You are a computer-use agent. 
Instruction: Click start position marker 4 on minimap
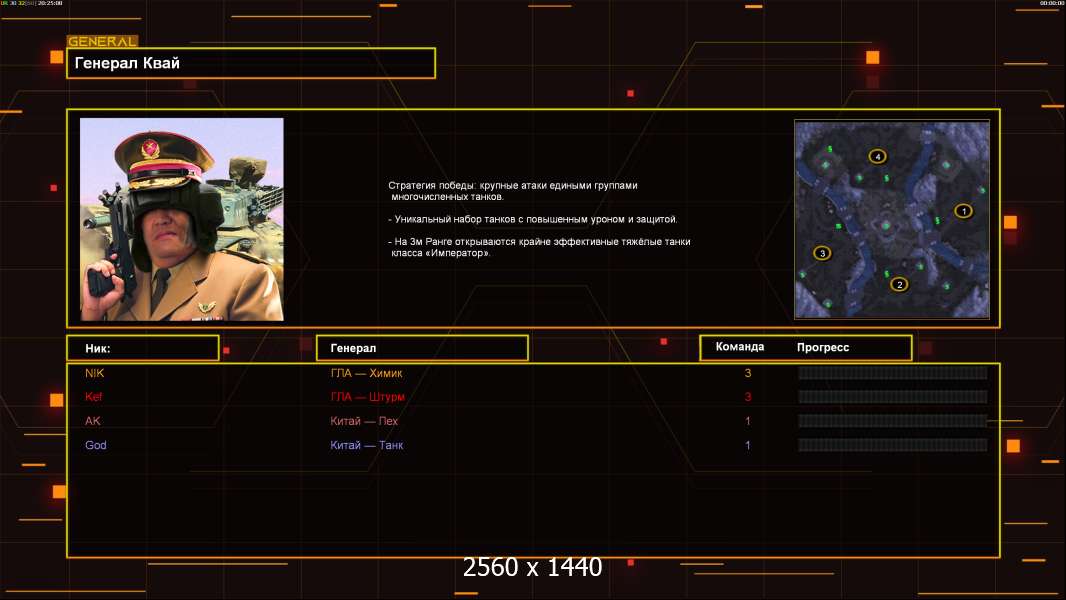pyautogui.click(x=878, y=156)
